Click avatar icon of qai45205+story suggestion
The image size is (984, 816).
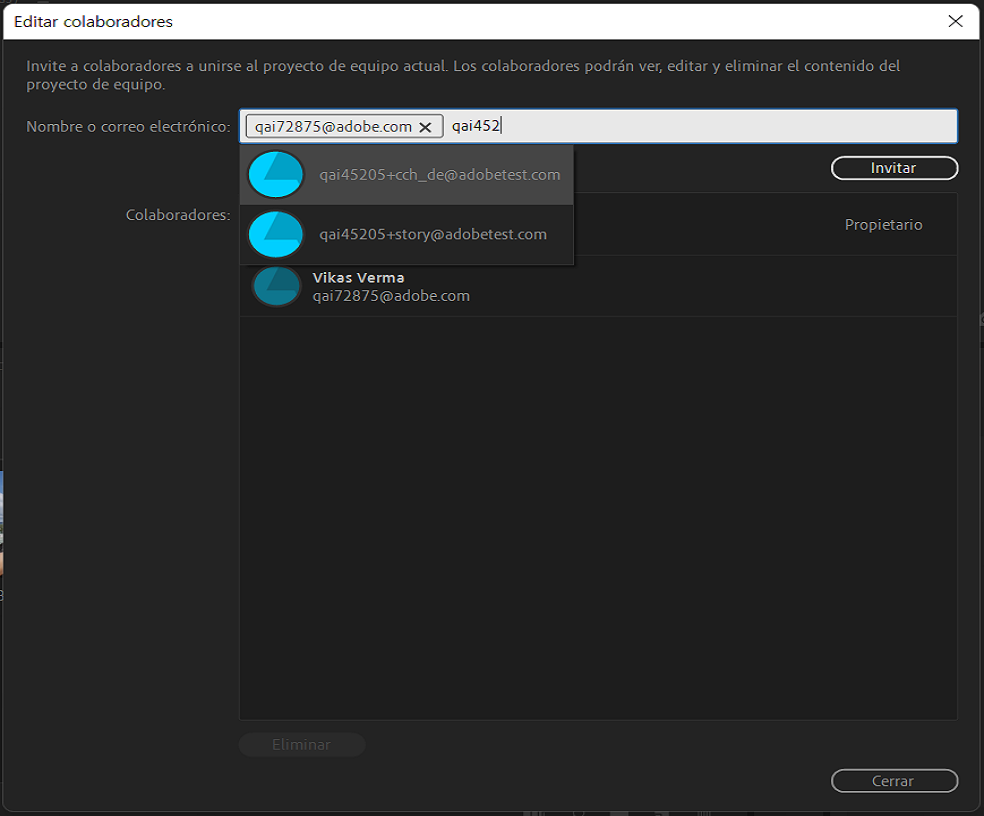276,235
